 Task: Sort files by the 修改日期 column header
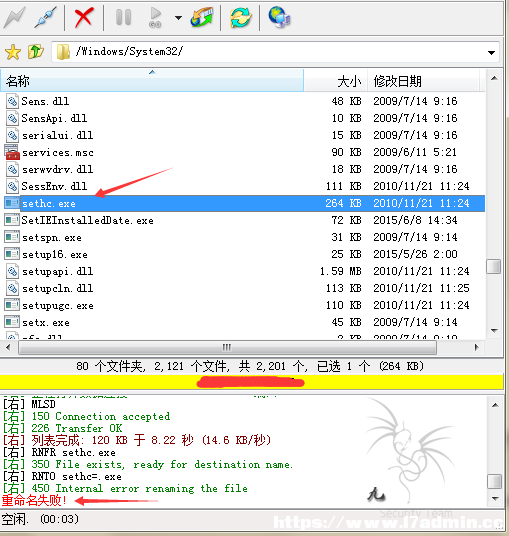(x=424, y=81)
